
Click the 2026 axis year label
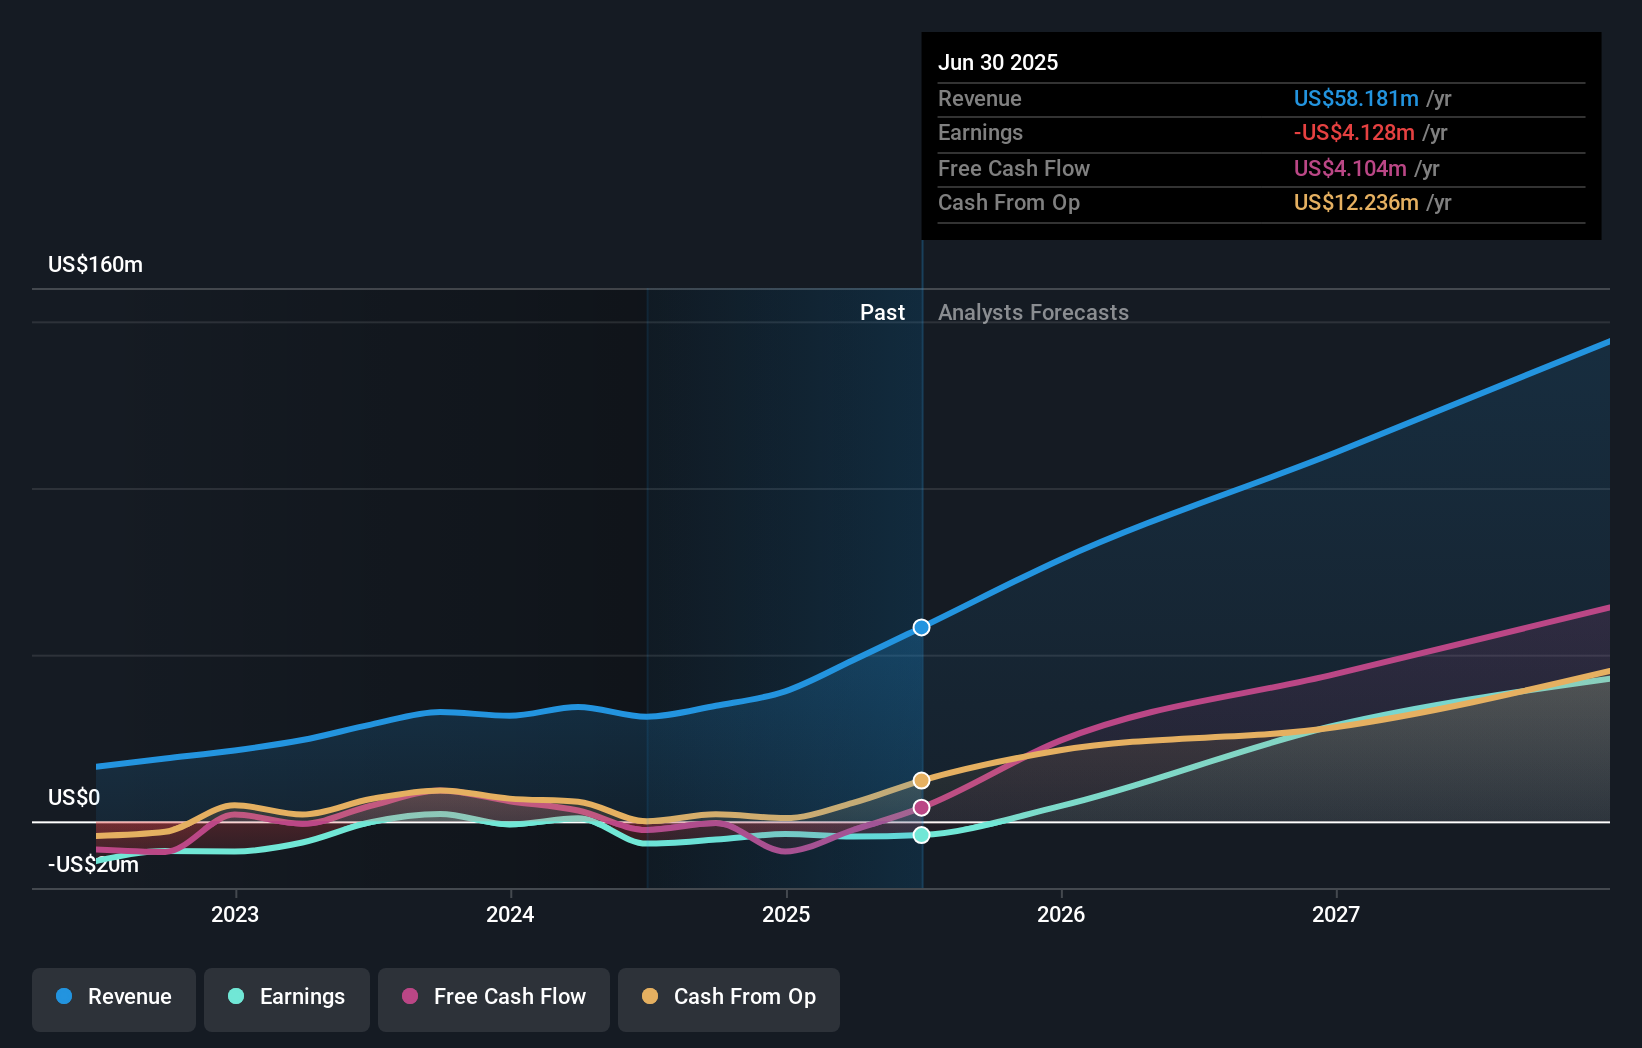pos(1063,913)
